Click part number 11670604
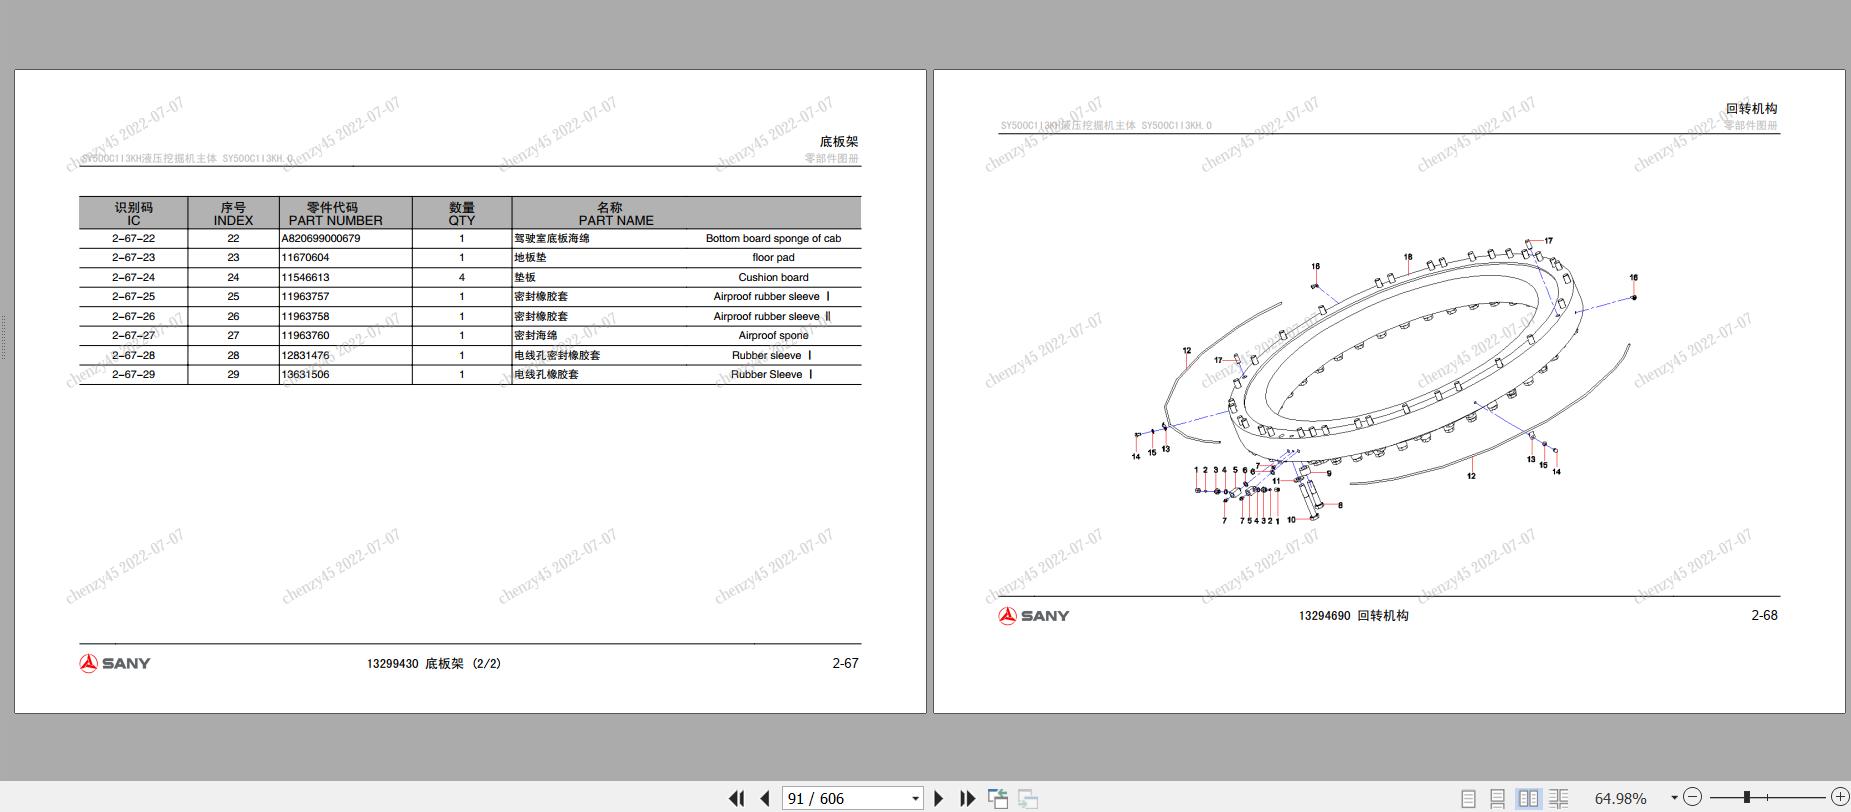Image resolution: width=1851 pixels, height=812 pixels. [x=305, y=257]
